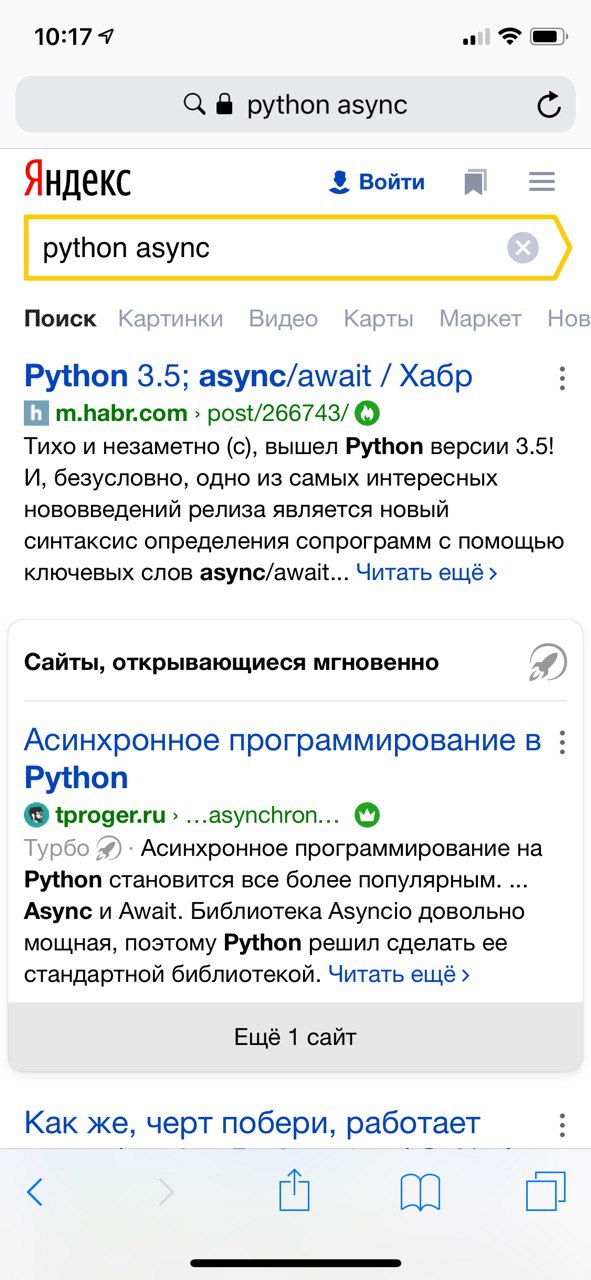Open Асинхронное программирование в Python result
591x1280 pixels.
coord(283,759)
